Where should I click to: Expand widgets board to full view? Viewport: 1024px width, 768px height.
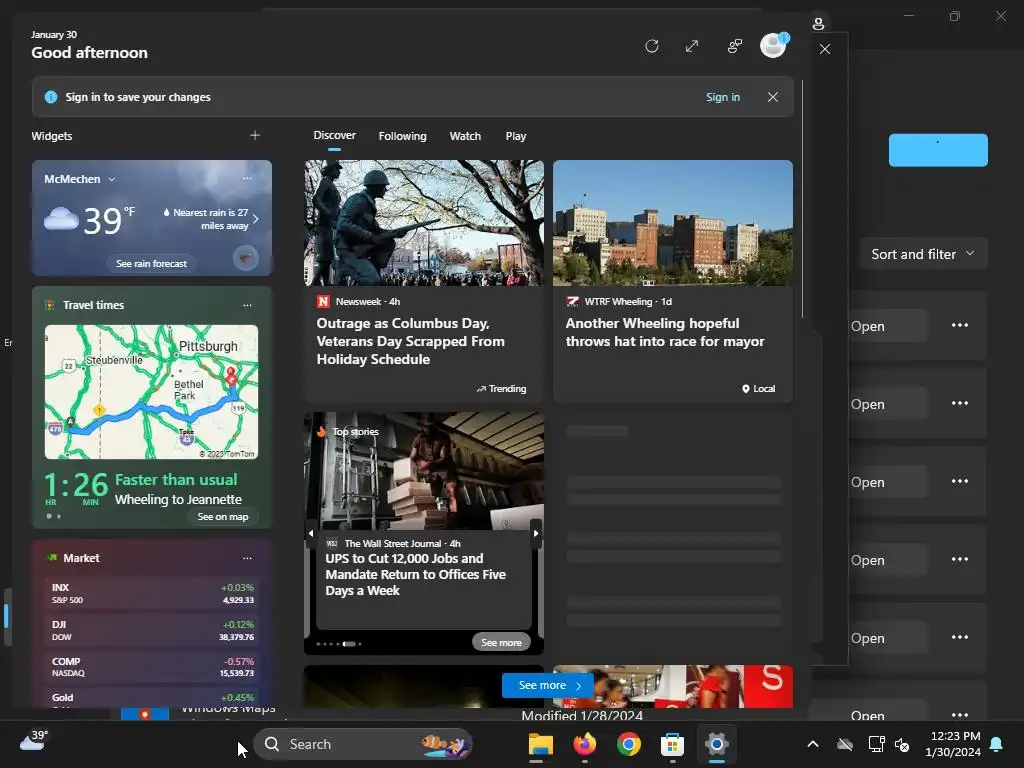click(692, 46)
